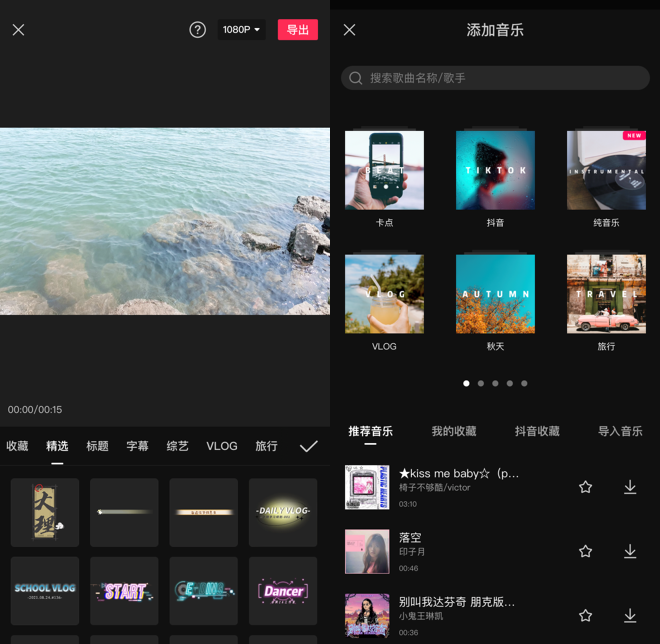Open the 卡点 BEAT music category
The width and height of the screenshot is (660, 644).
tap(384, 170)
